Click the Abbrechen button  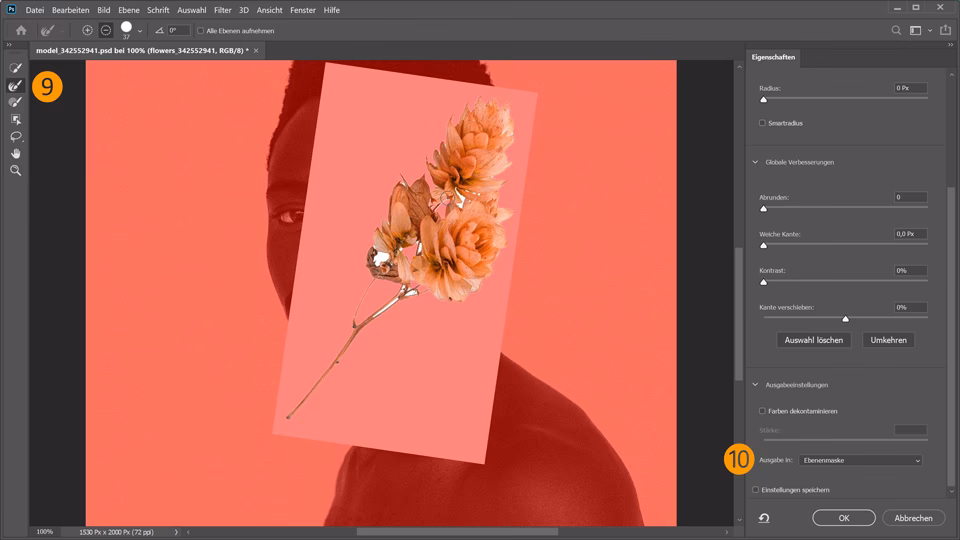point(913,518)
